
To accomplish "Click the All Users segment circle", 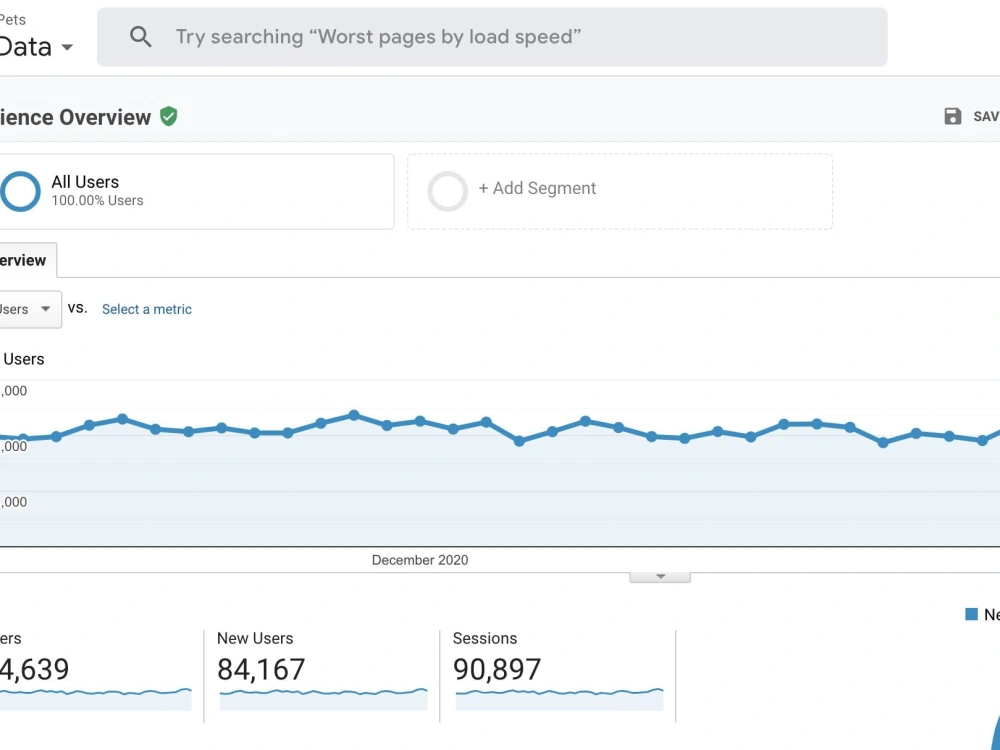I will 20,191.
